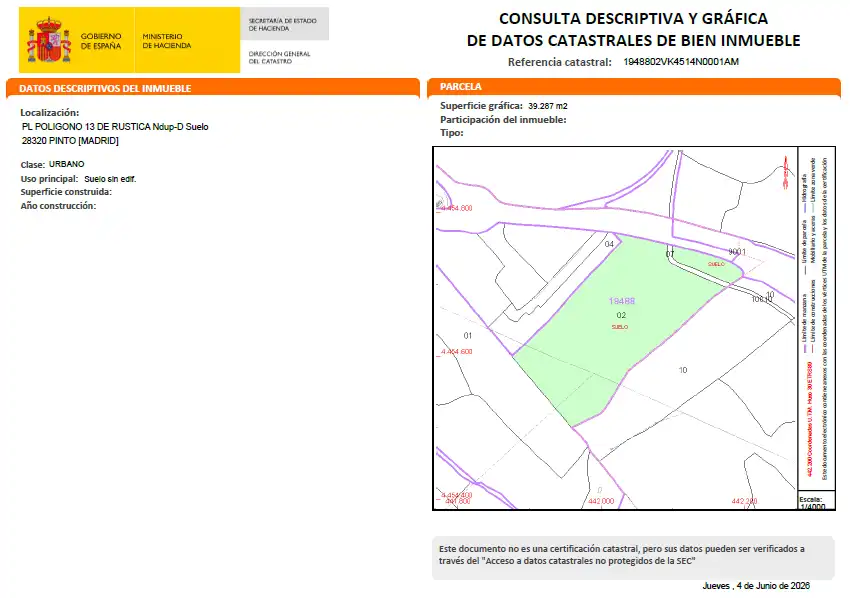The width and height of the screenshot is (850, 598).
Task: Click 'SECRETARÍA DE ESTADO DE HACIENDA' label
Action: [282, 24]
